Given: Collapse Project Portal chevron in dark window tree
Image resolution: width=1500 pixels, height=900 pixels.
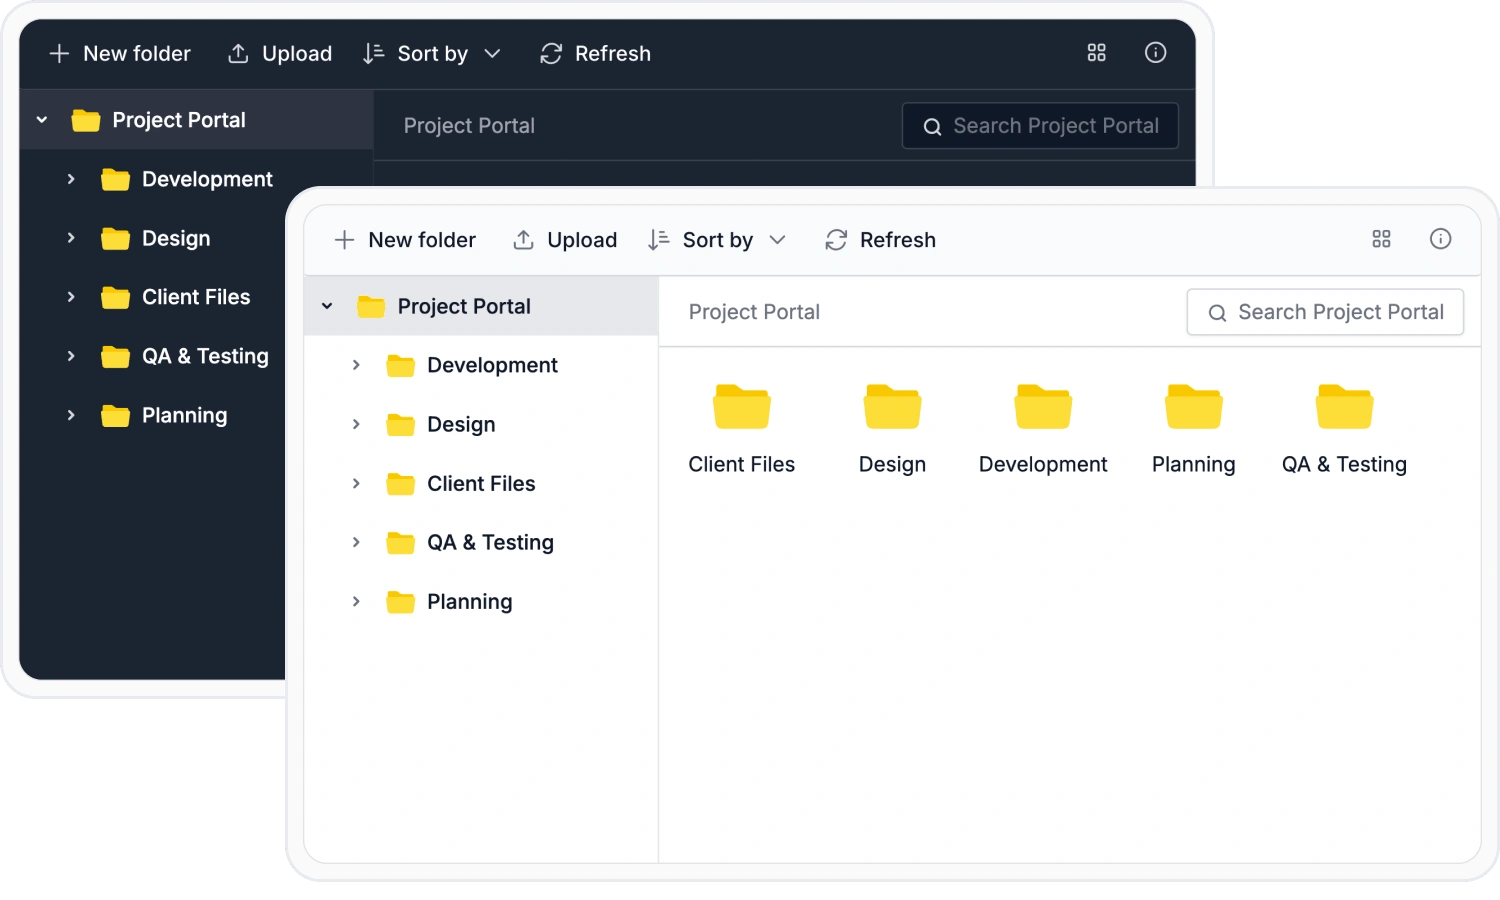Looking at the screenshot, I should [x=42, y=120].
